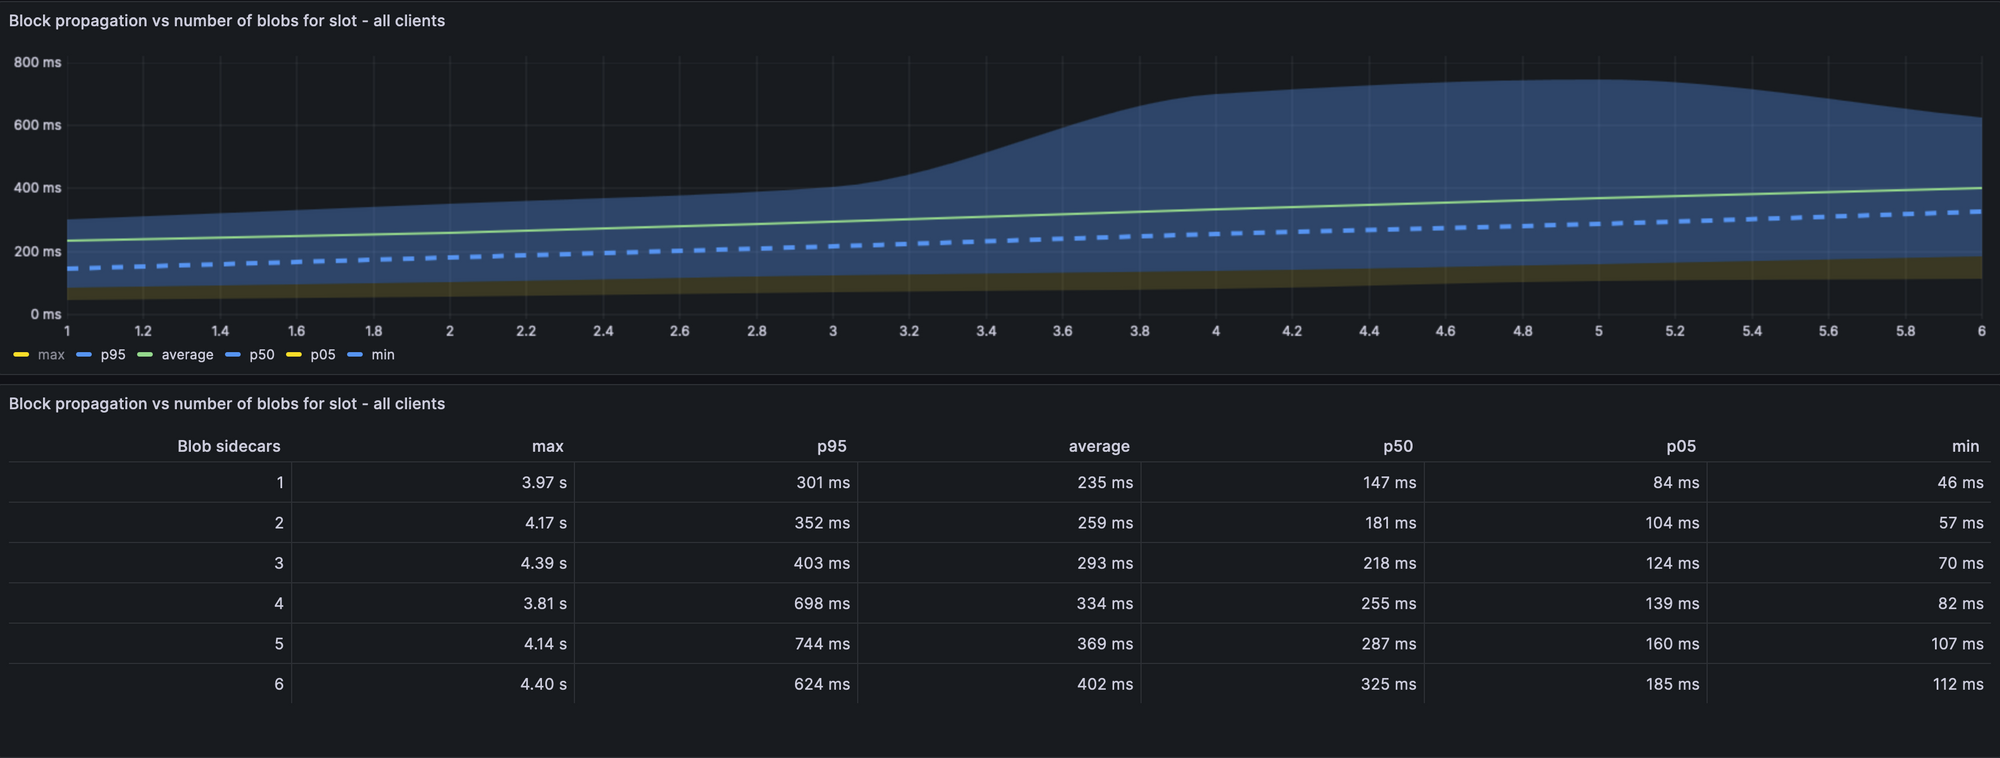
Task: Sort table by average column header
Action: coord(1098,446)
